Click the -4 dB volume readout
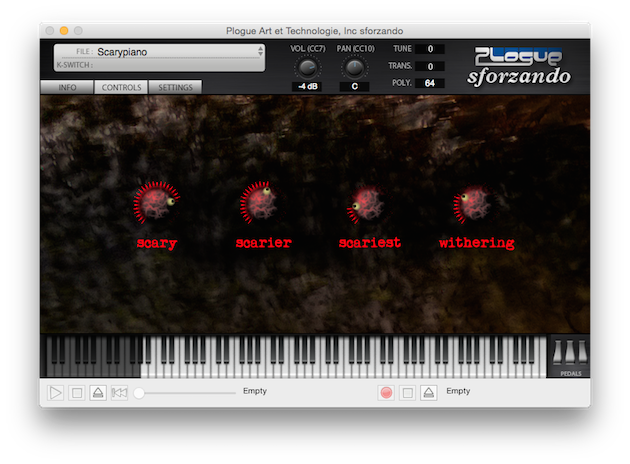Image resolution: width=630 pixels, height=464 pixels. click(x=307, y=86)
